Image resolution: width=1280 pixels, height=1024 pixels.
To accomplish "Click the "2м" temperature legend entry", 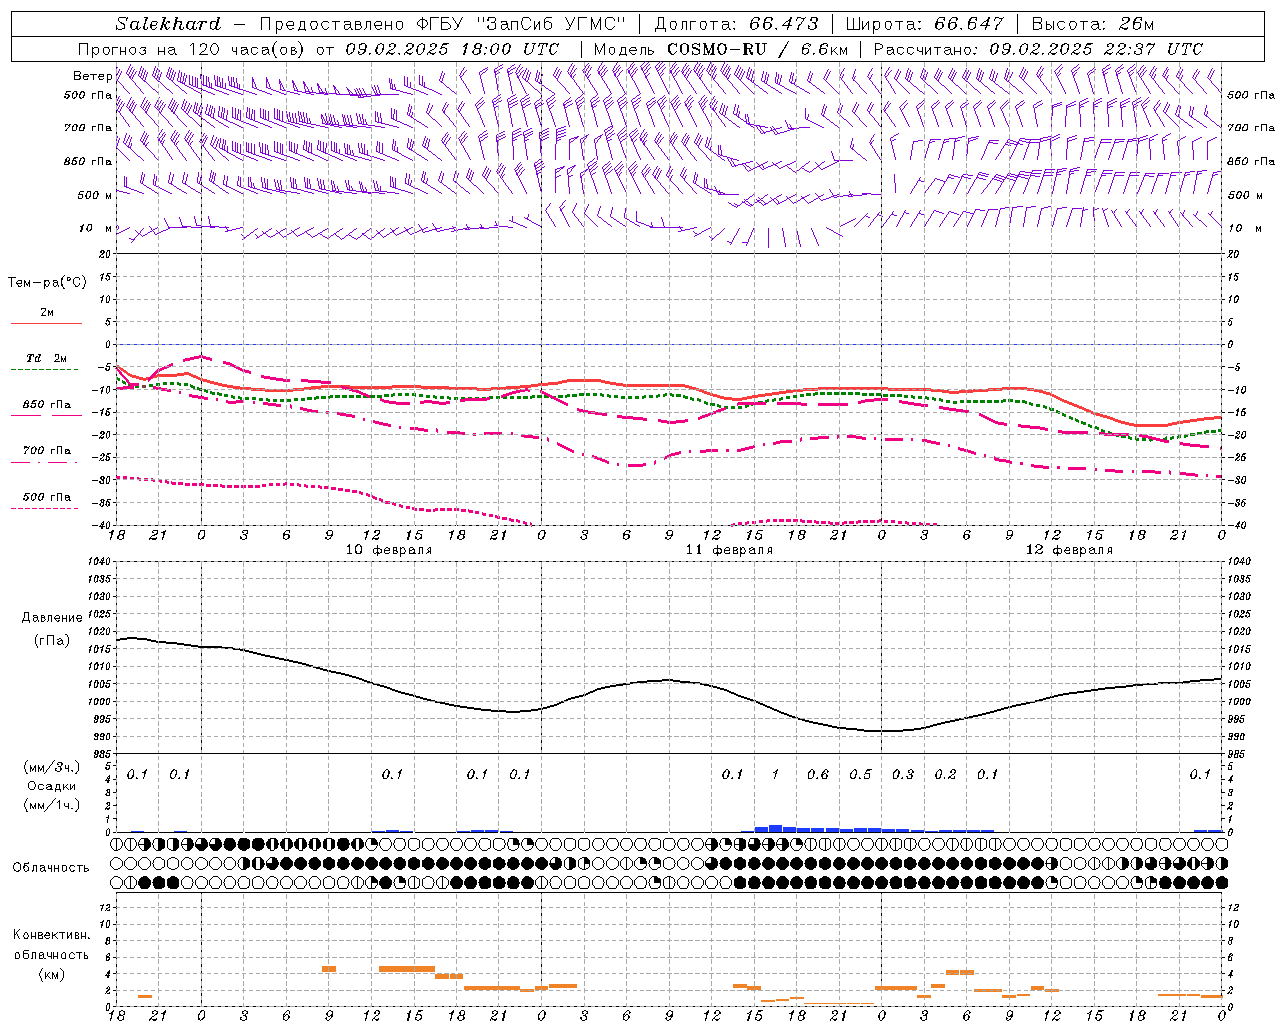I will tap(47, 313).
